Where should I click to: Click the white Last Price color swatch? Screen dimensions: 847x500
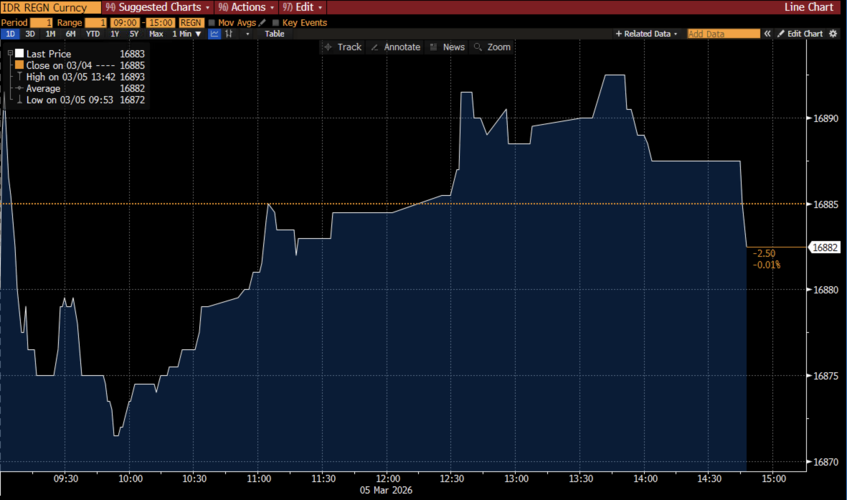coord(18,53)
